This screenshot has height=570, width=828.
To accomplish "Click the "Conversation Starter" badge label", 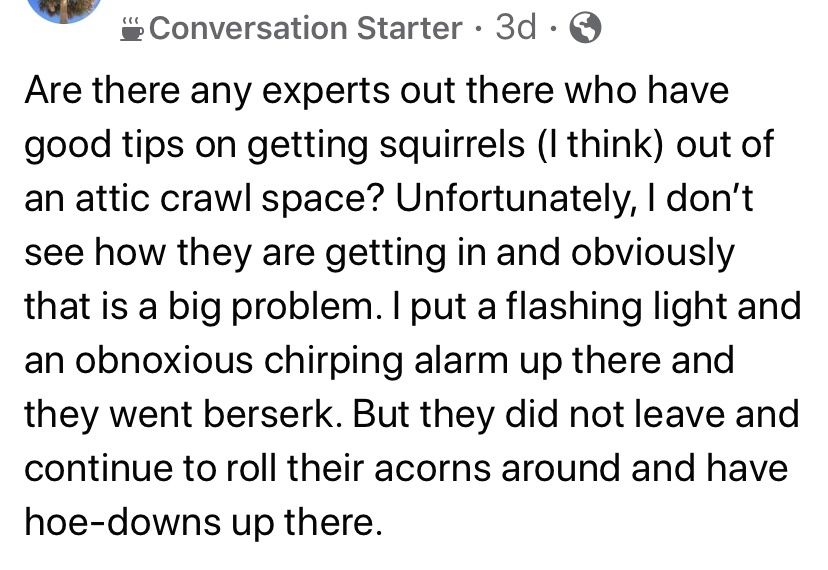I will (304, 28).
